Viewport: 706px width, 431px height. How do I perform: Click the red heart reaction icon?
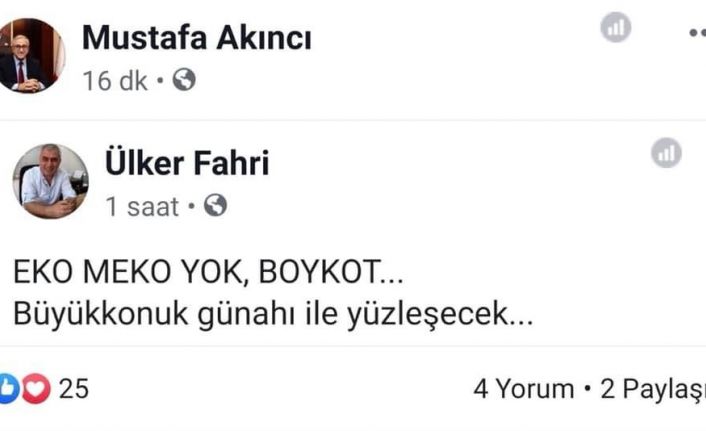(x=36, y=388)
